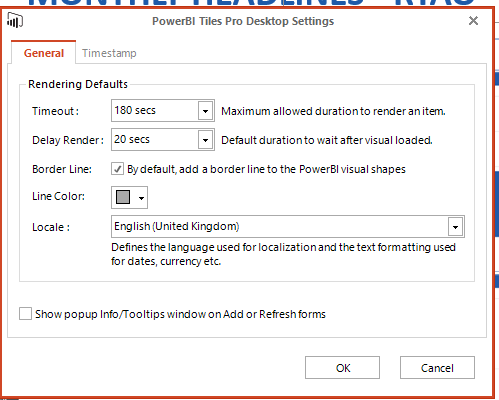
Task: Open the Timeout dropdown arrow
Action: (206, 111)
